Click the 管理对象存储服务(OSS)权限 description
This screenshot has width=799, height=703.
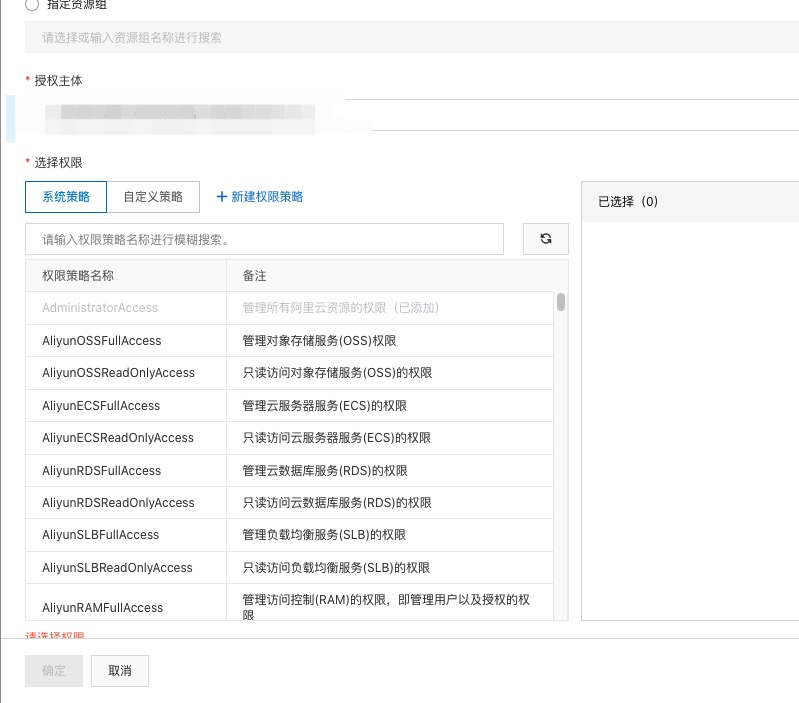tap(319, 340)
